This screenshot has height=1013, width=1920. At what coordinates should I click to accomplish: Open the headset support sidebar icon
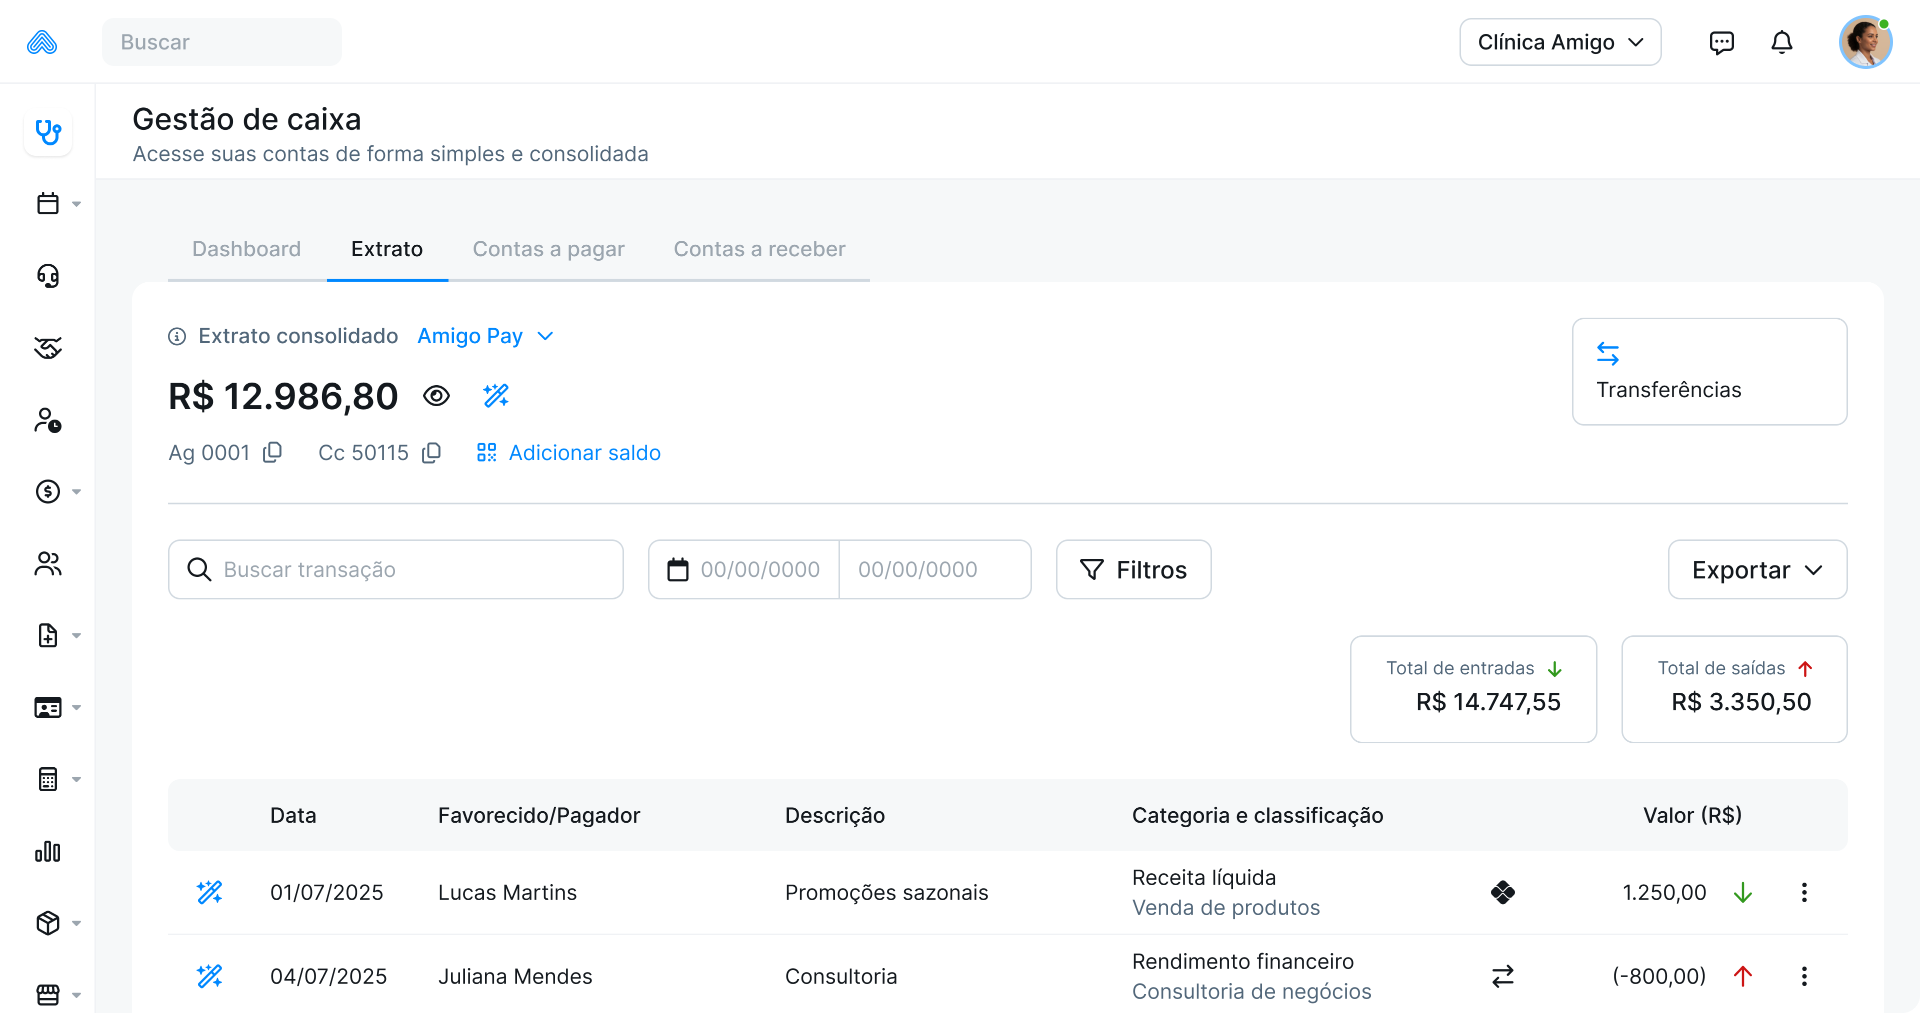(48, 276)
